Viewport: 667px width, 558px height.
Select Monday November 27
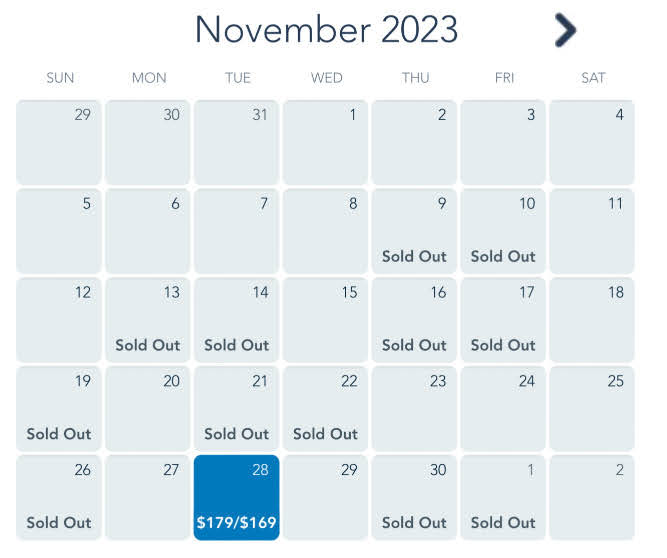(x=148, y=497)
